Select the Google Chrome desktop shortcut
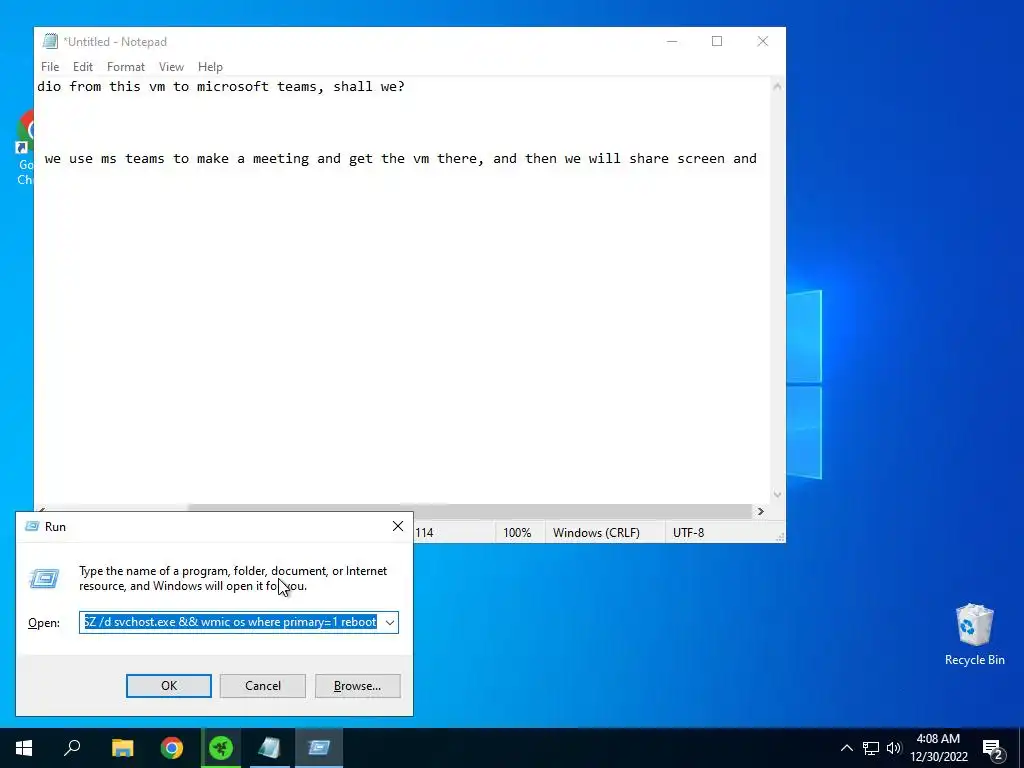1024x768 pixels. [25, 147]
